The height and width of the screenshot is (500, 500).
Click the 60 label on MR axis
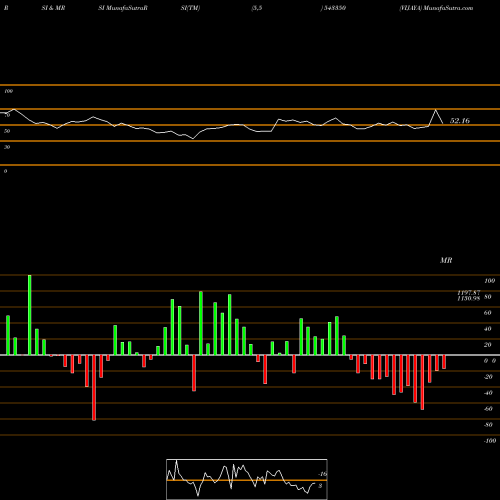click(x=487, y=313)
